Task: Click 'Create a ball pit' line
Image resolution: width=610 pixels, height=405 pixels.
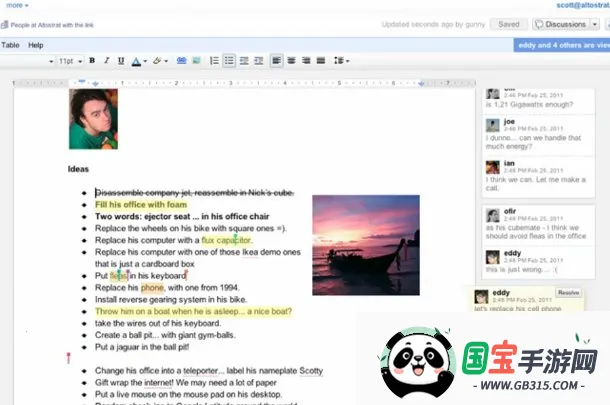Action: coord(165,335)
